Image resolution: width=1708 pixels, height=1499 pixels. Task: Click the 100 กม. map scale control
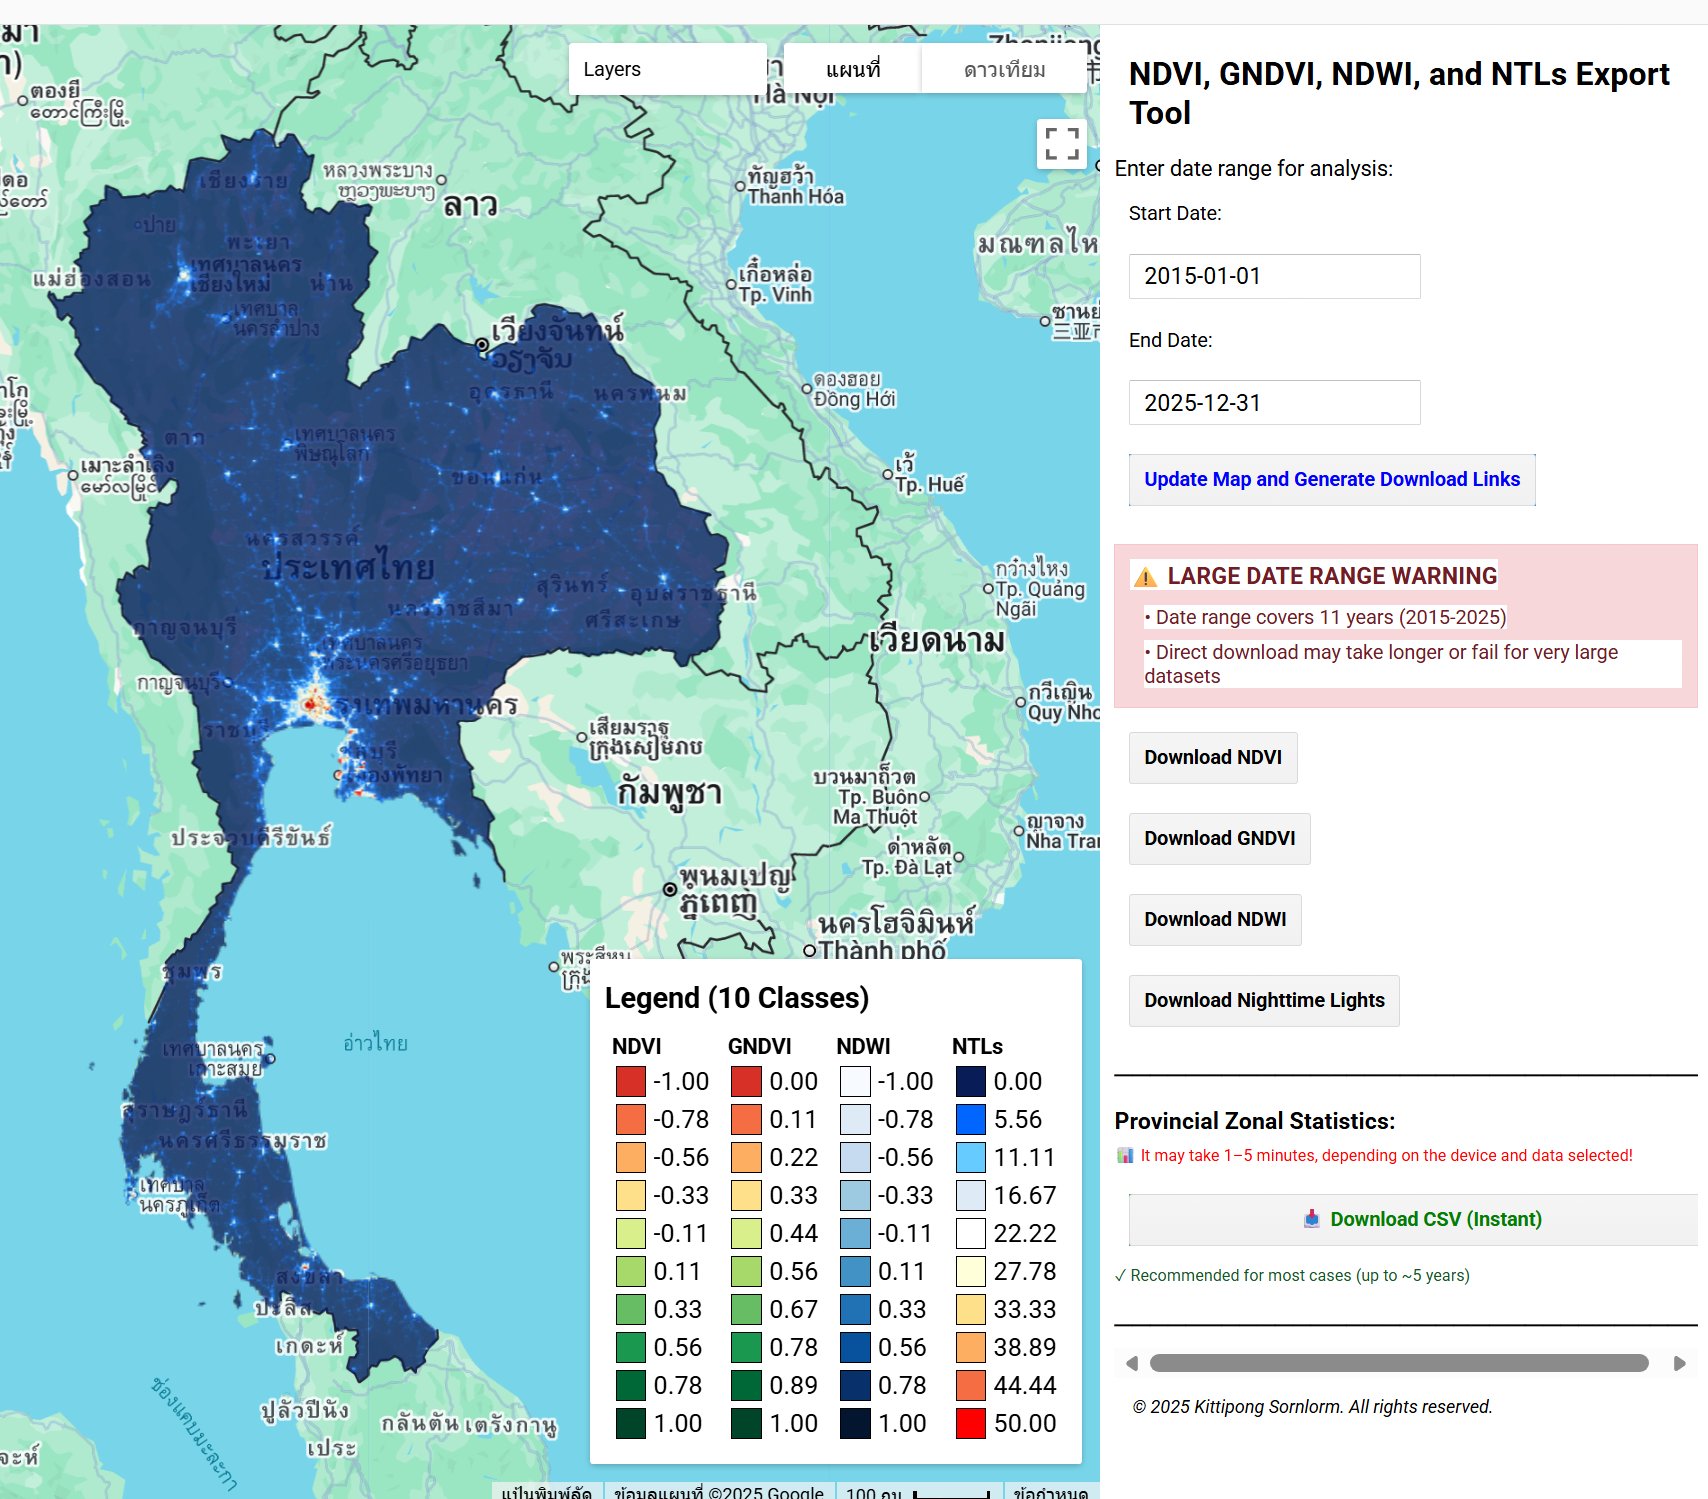[x=918, y=1492]
